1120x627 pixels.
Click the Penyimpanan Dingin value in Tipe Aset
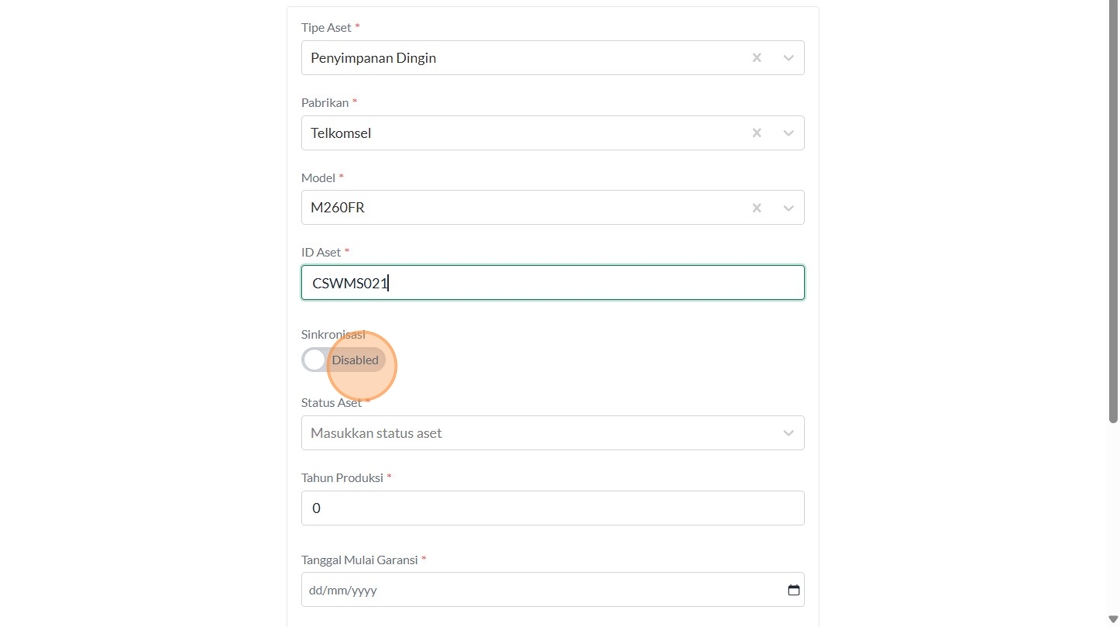[373, 58]
